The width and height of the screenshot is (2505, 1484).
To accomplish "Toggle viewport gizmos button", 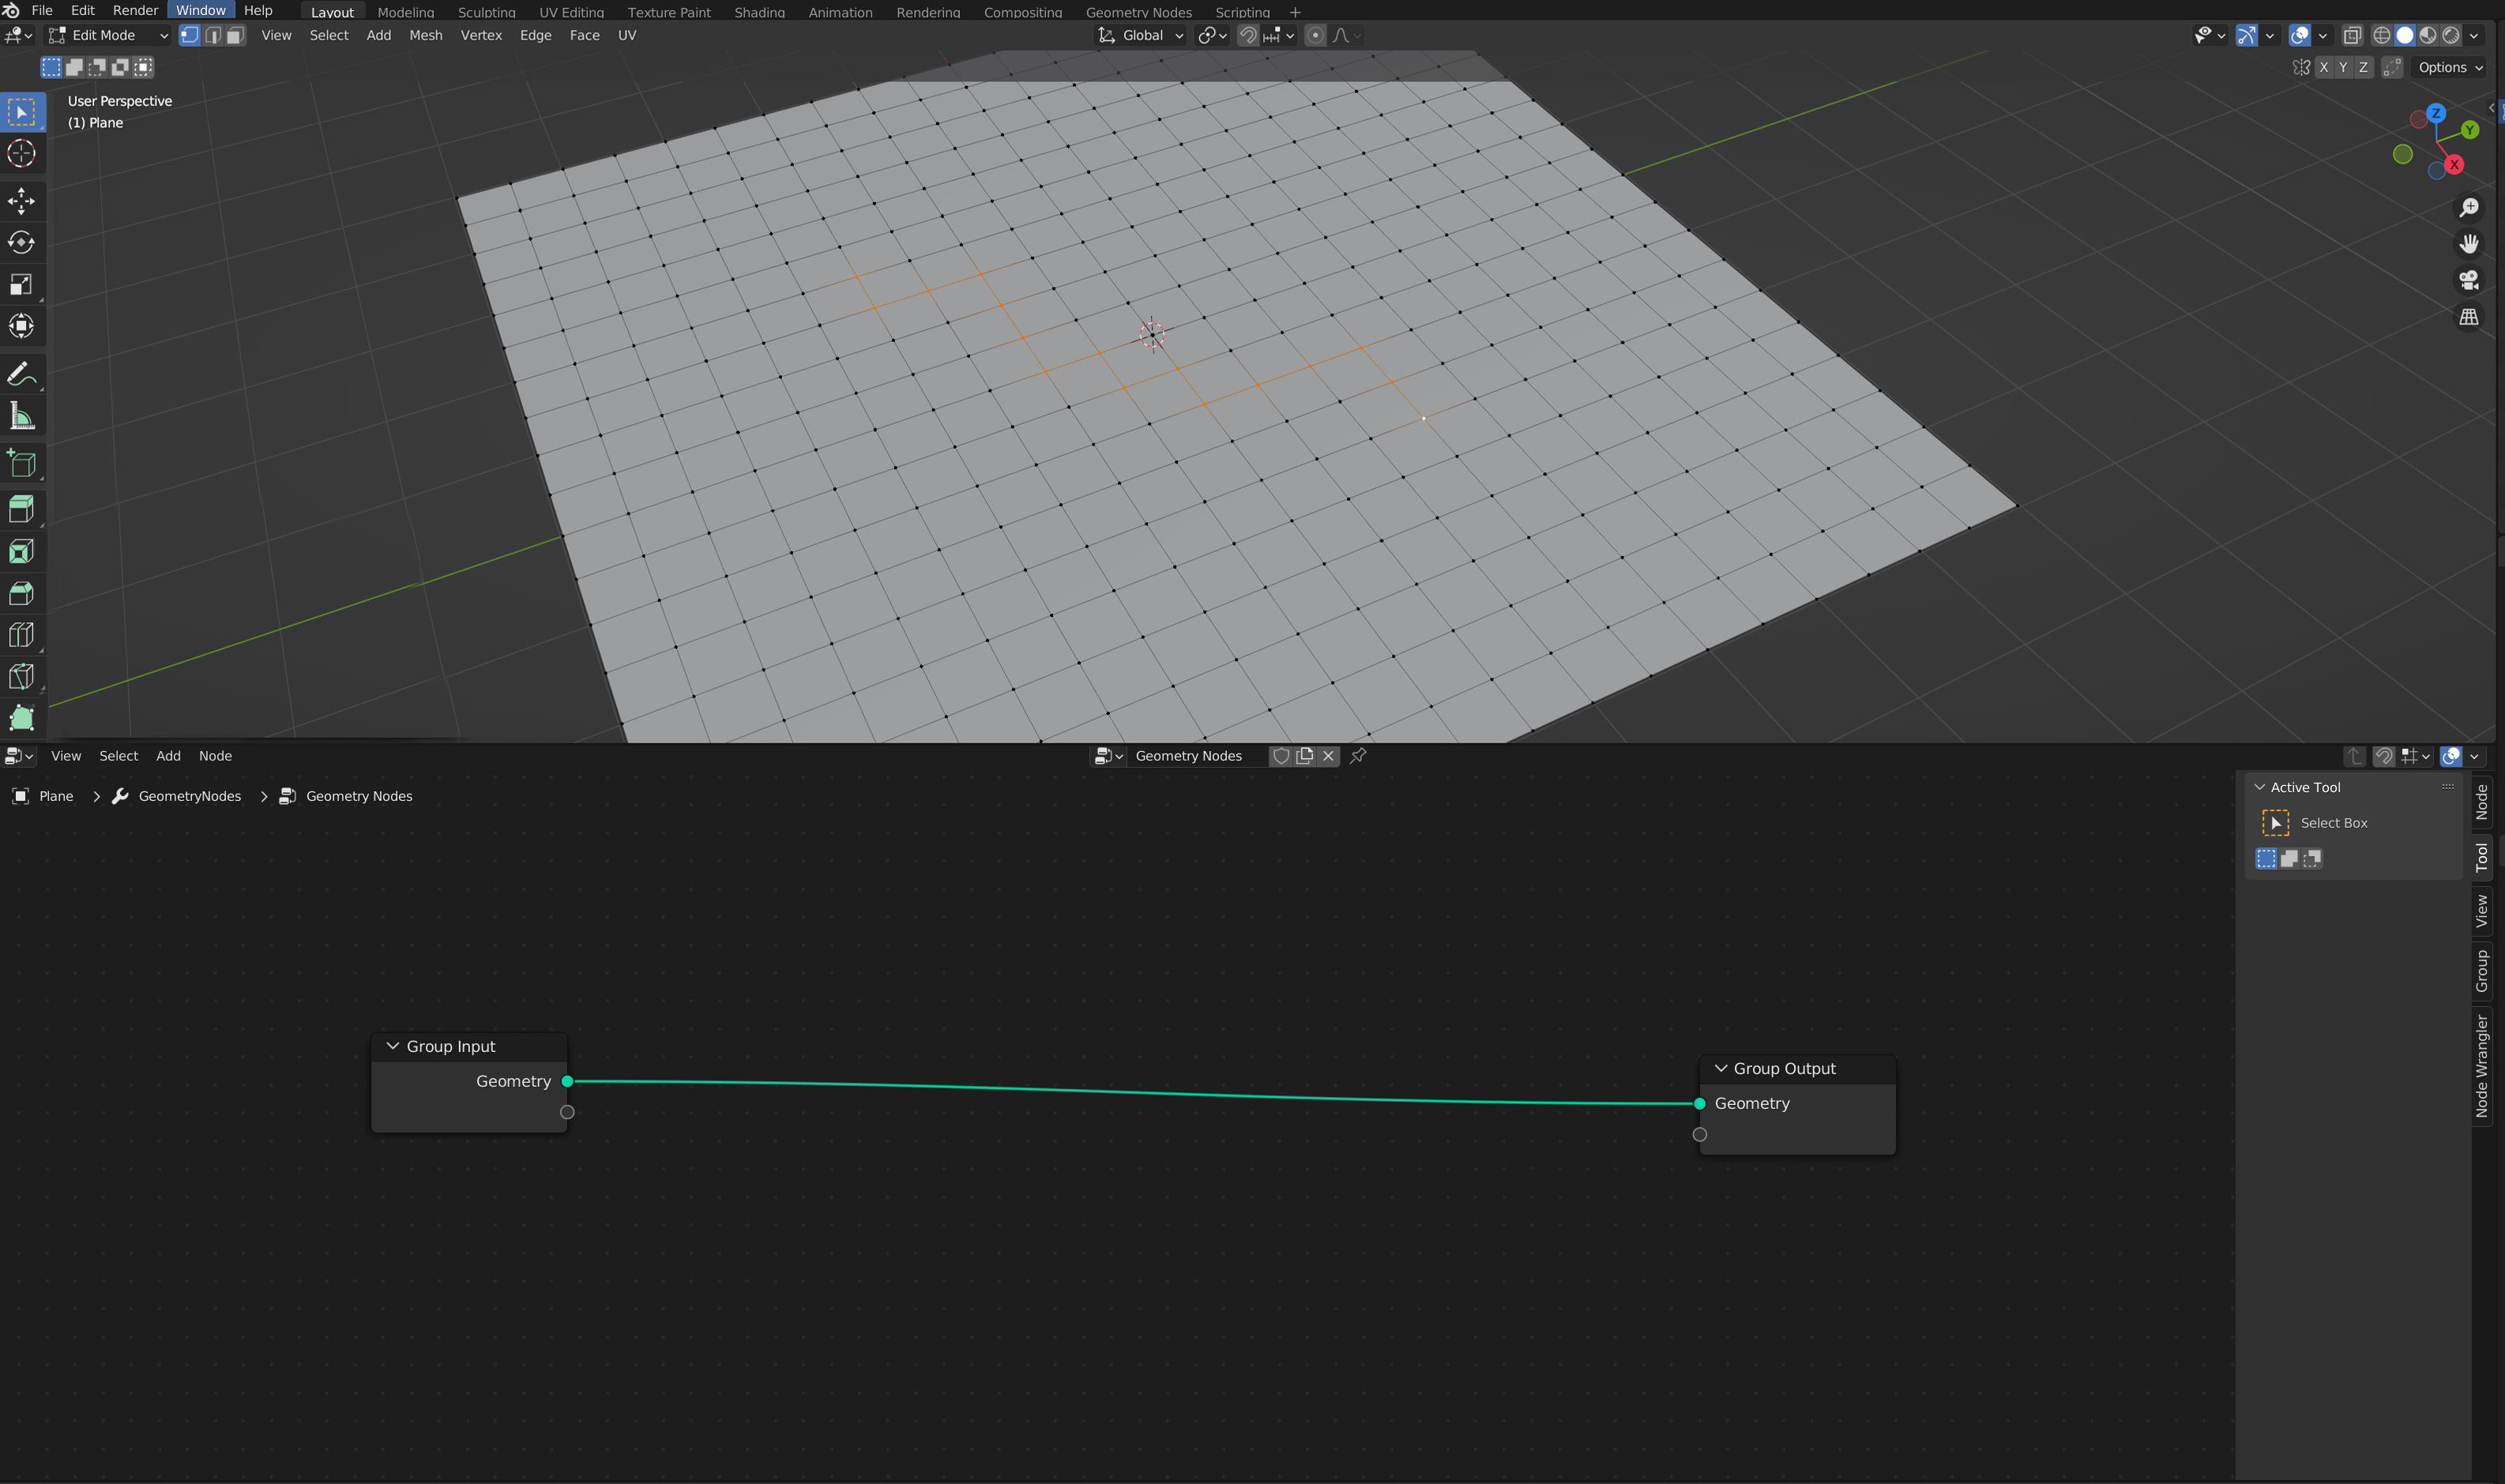I will tap(2247, 35).
